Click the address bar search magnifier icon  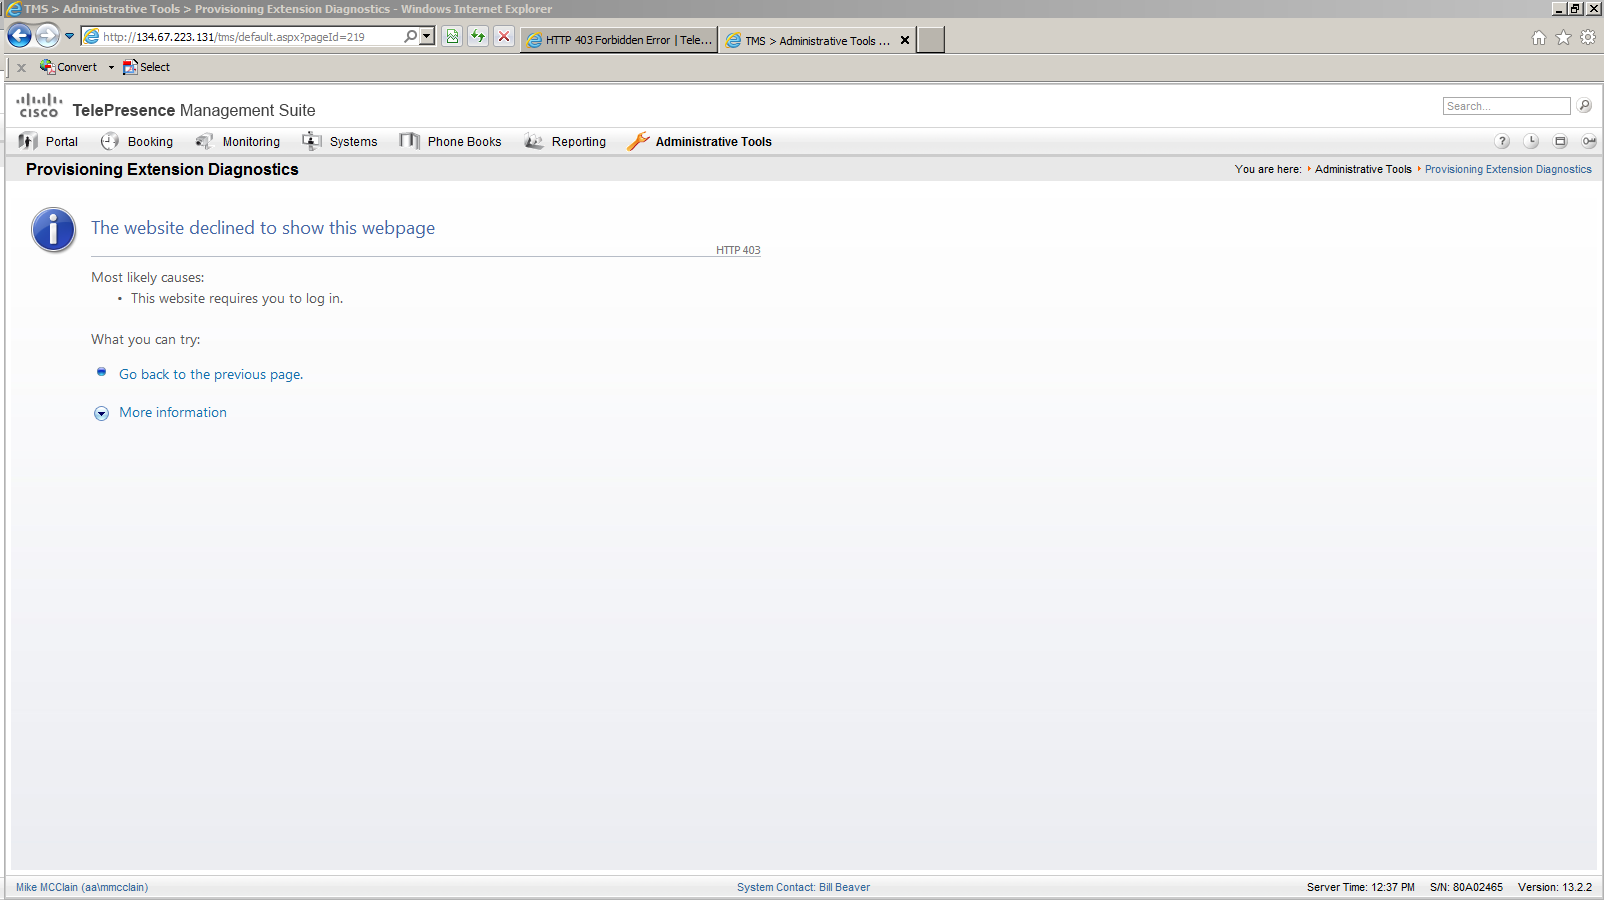pos(410,37)
